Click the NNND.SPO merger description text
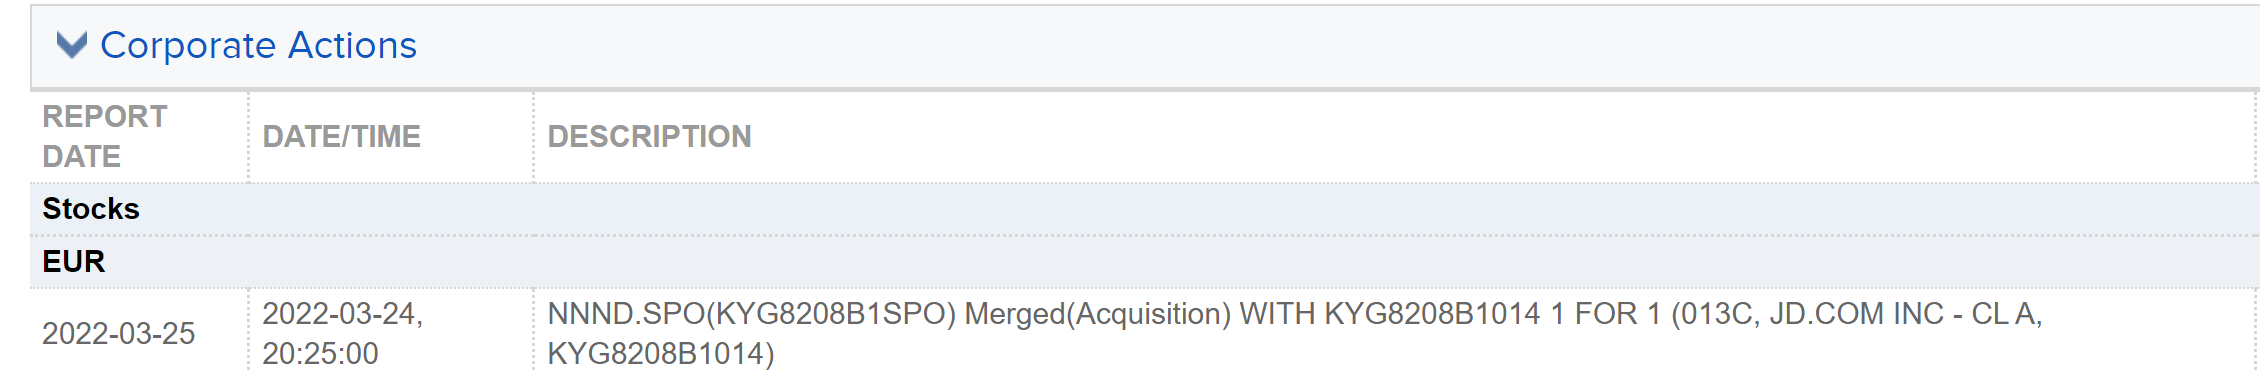The image size is (2260, 370). point(1294,333)
